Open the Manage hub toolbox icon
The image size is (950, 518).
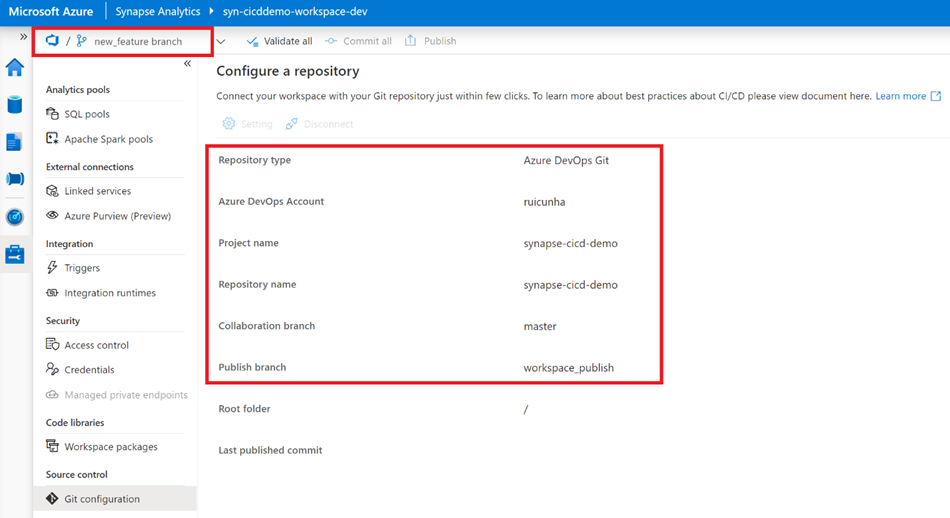pos(15,254)
